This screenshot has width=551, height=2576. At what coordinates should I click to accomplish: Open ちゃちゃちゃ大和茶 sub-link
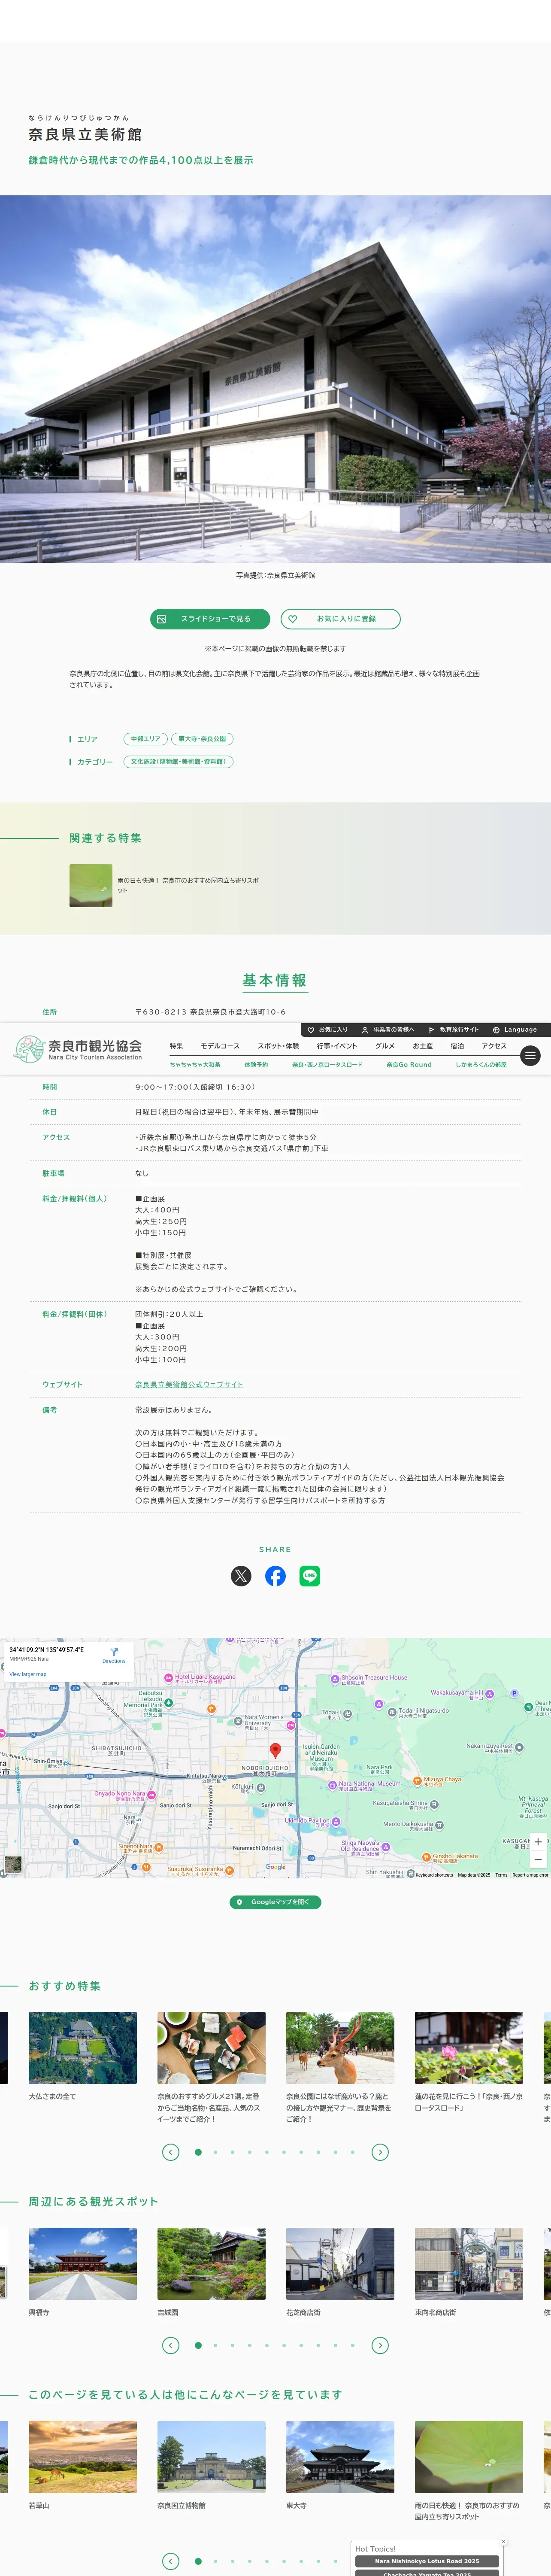(195, 1065)
